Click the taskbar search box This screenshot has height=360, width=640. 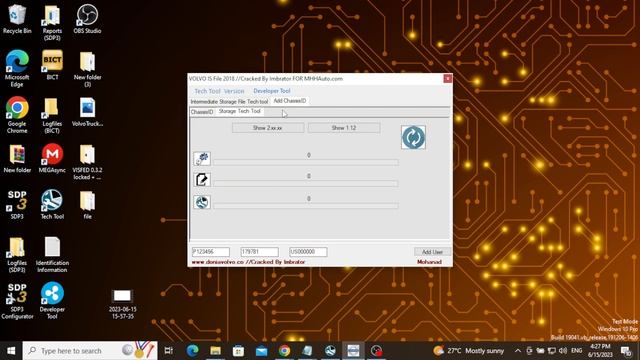90,351
